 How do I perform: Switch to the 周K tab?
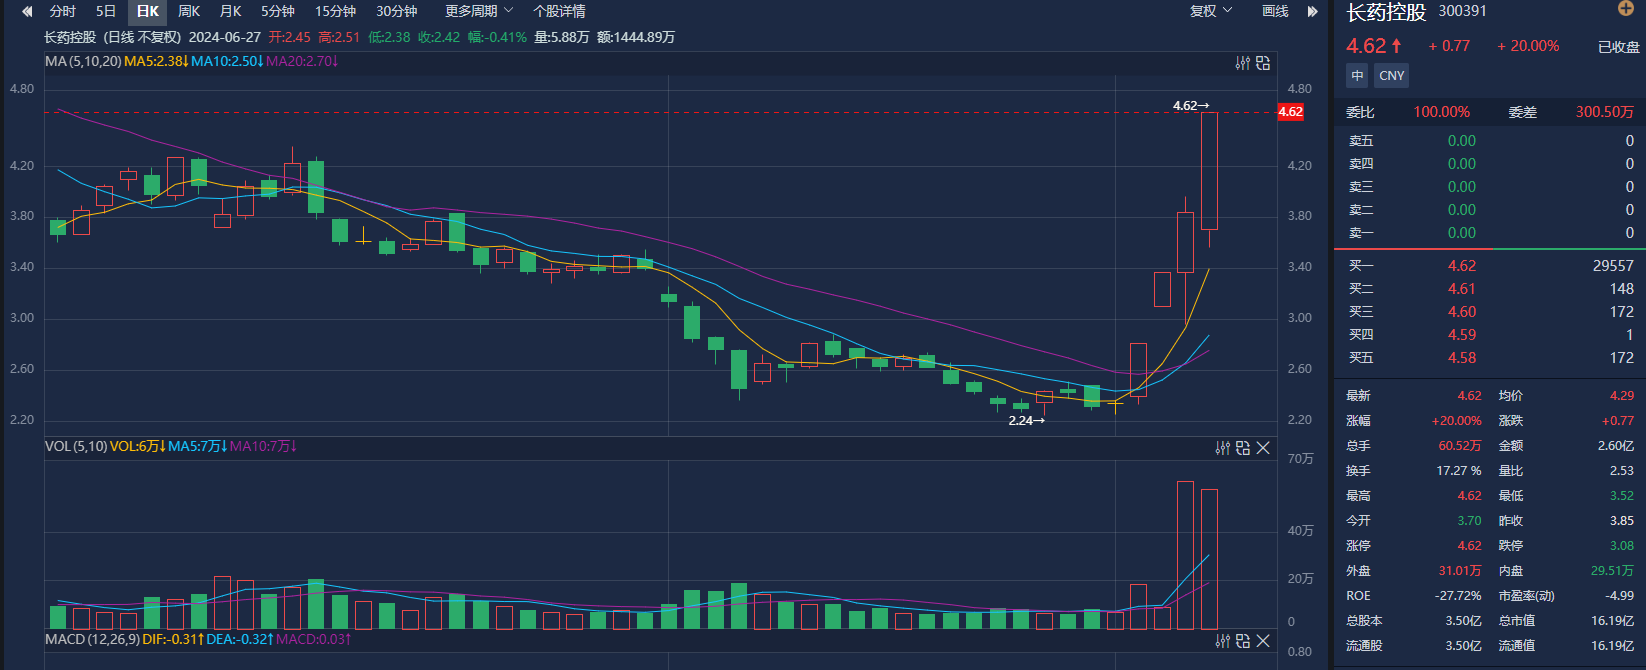(189, 11)
